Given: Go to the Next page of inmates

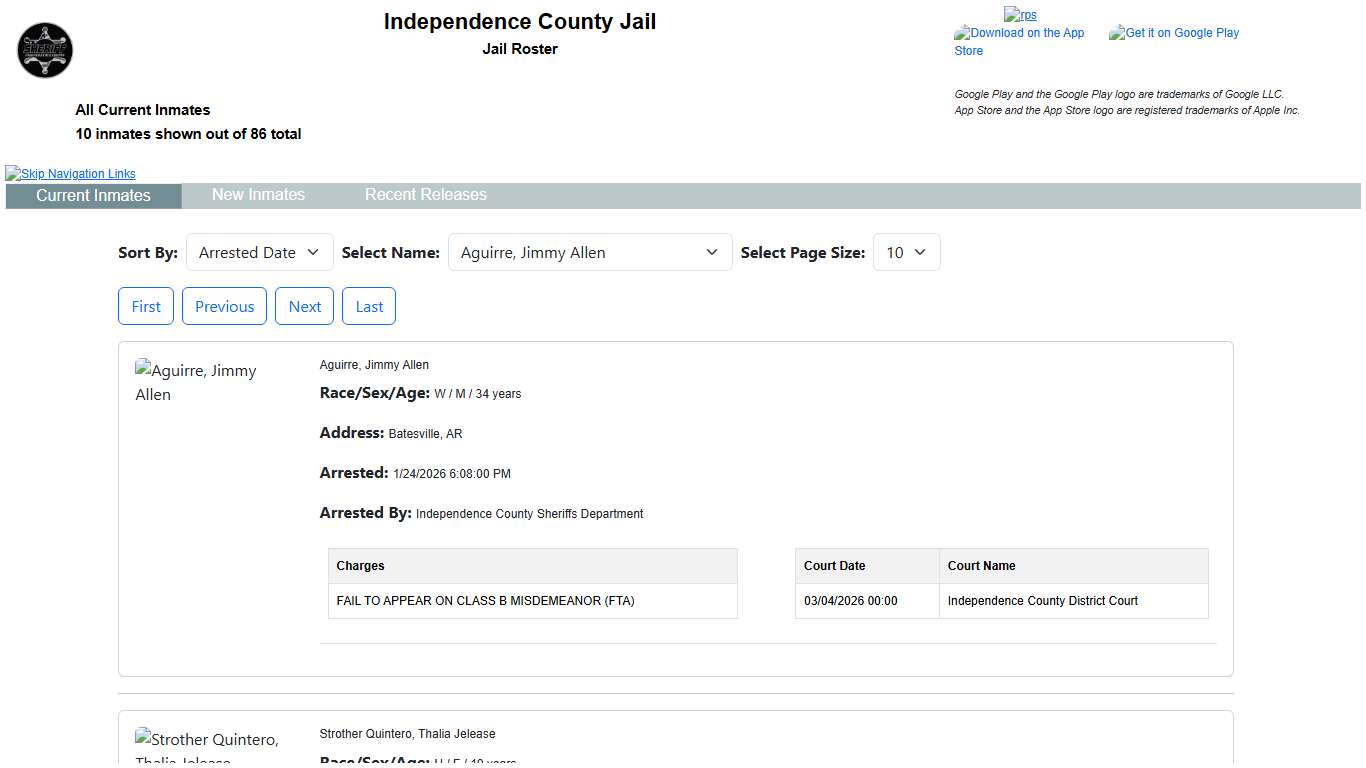Looking at the screenshot, I should 304,307.
